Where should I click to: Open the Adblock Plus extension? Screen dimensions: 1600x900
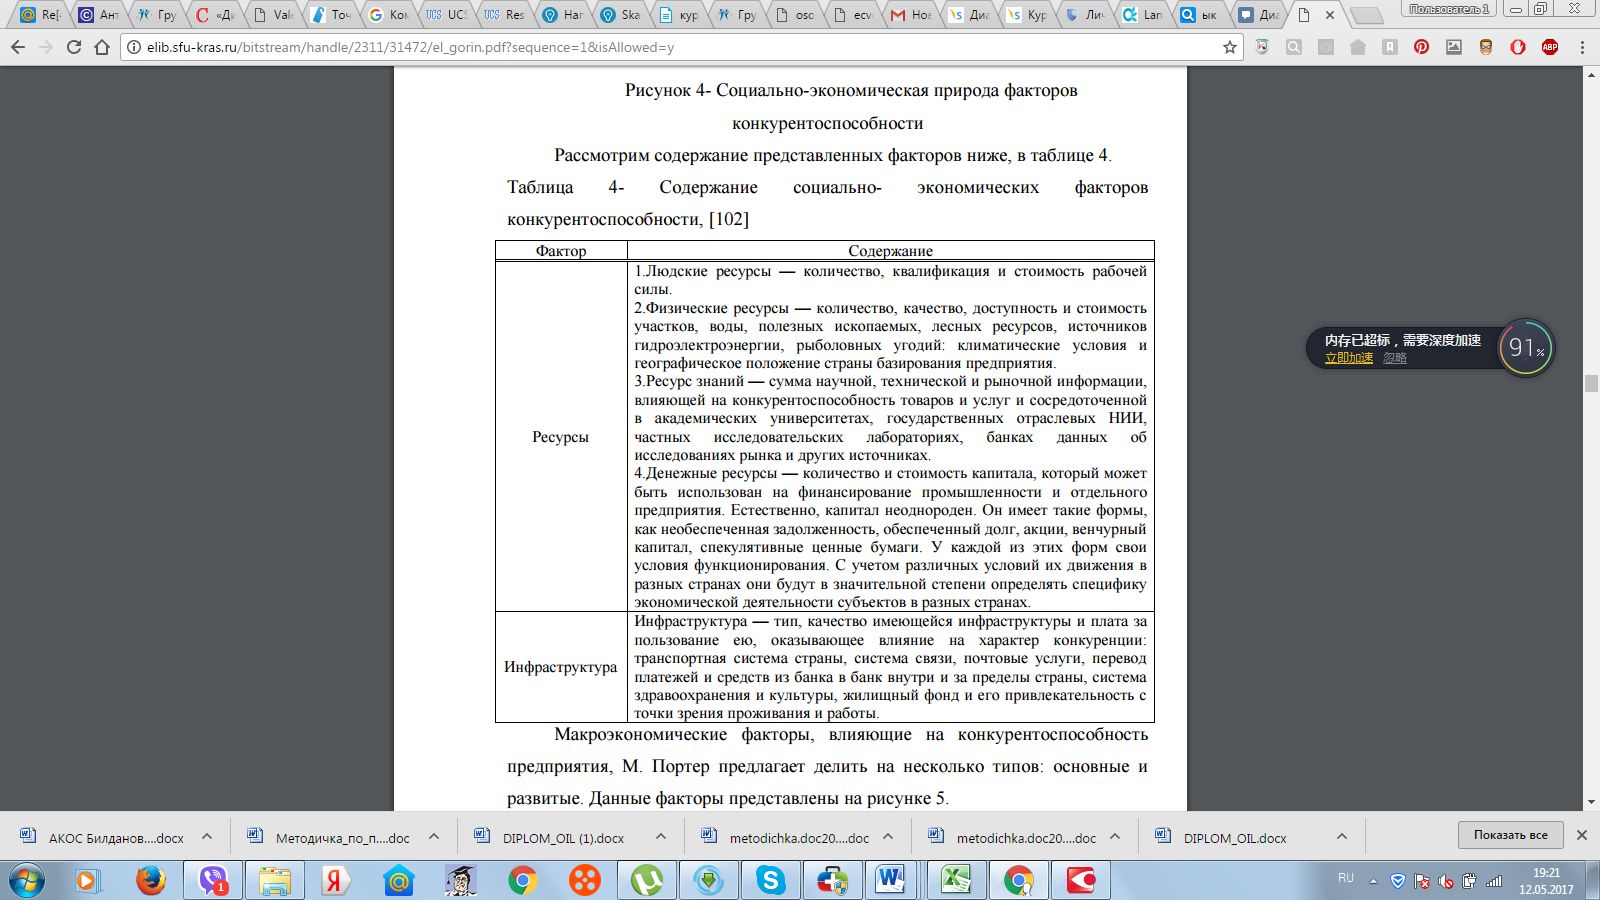point(1550,47)
